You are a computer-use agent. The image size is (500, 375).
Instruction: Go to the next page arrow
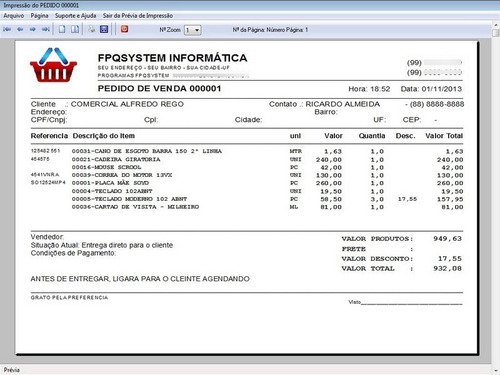[x=33, y=30]
